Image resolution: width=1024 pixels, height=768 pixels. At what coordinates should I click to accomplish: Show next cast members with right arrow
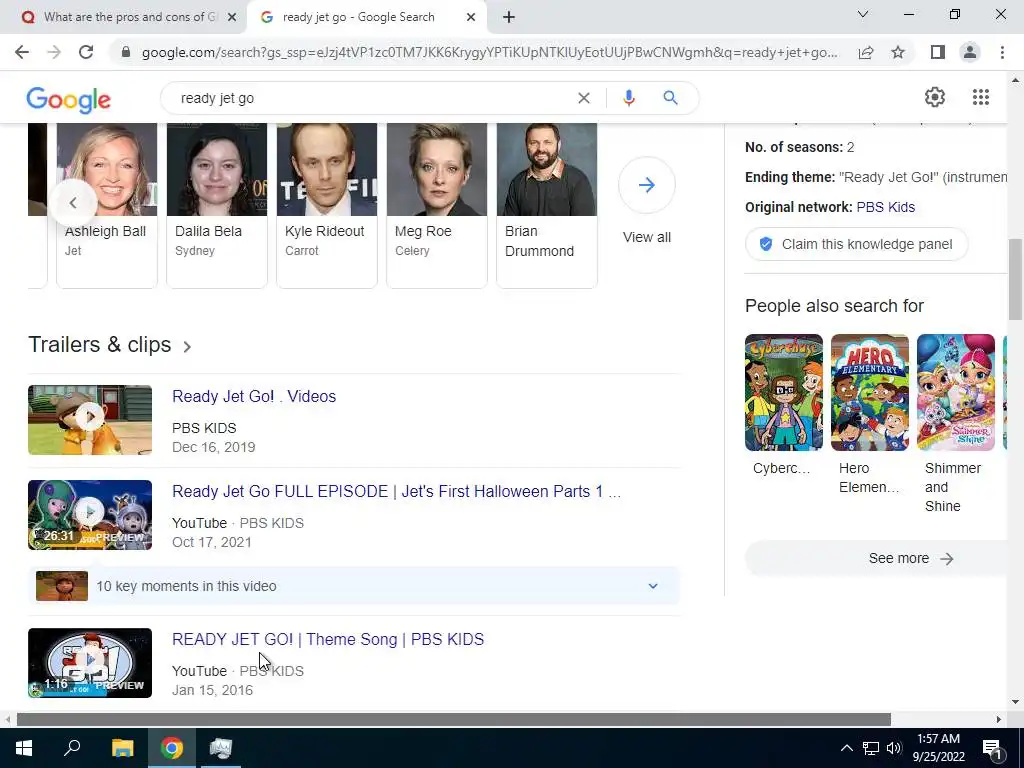(x=647, y=185)
